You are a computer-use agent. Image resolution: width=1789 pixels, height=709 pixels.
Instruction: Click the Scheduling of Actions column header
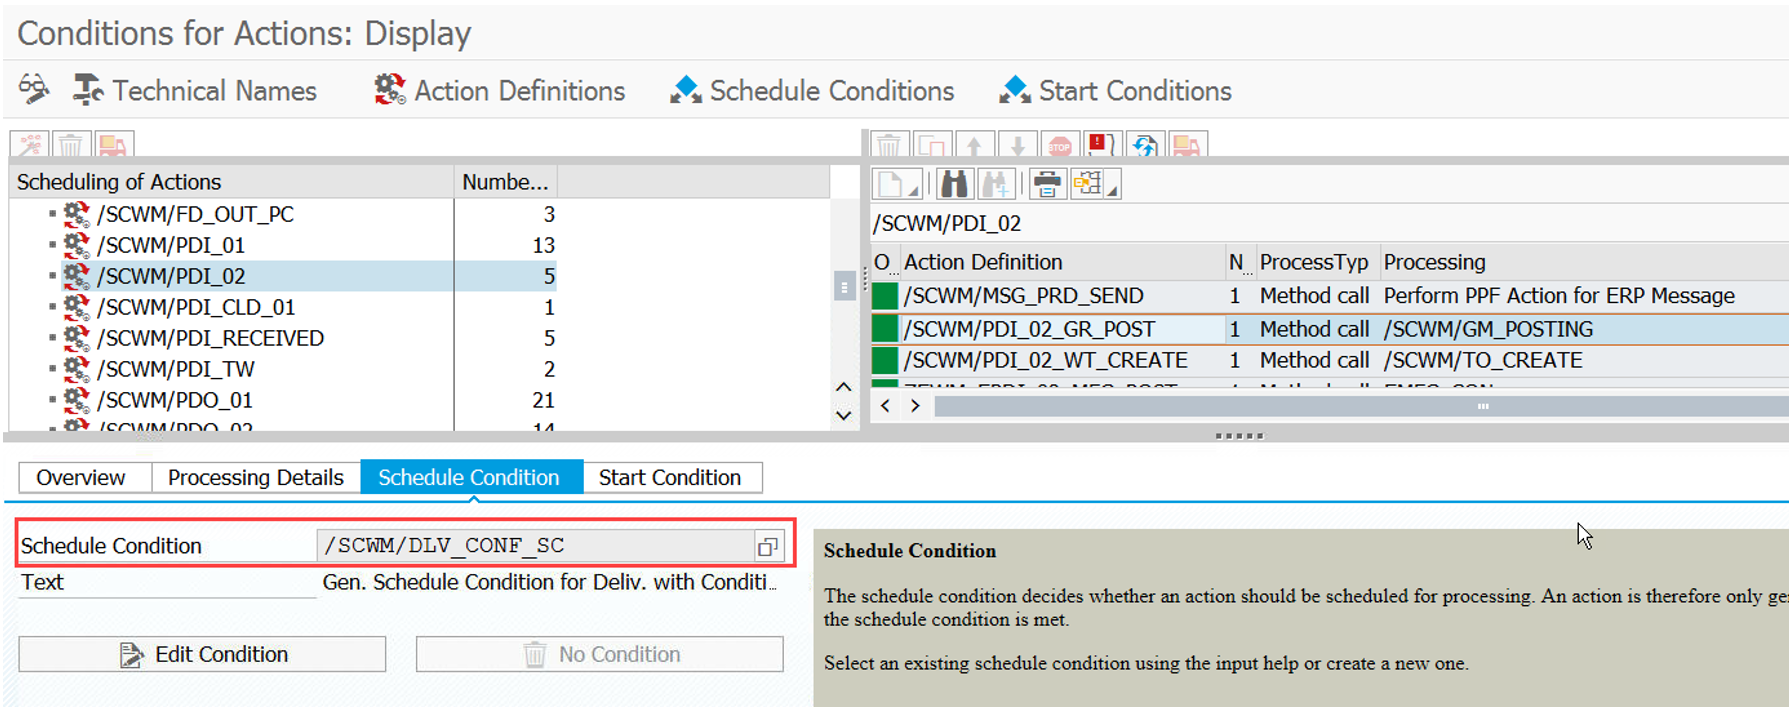click(231, 182)
